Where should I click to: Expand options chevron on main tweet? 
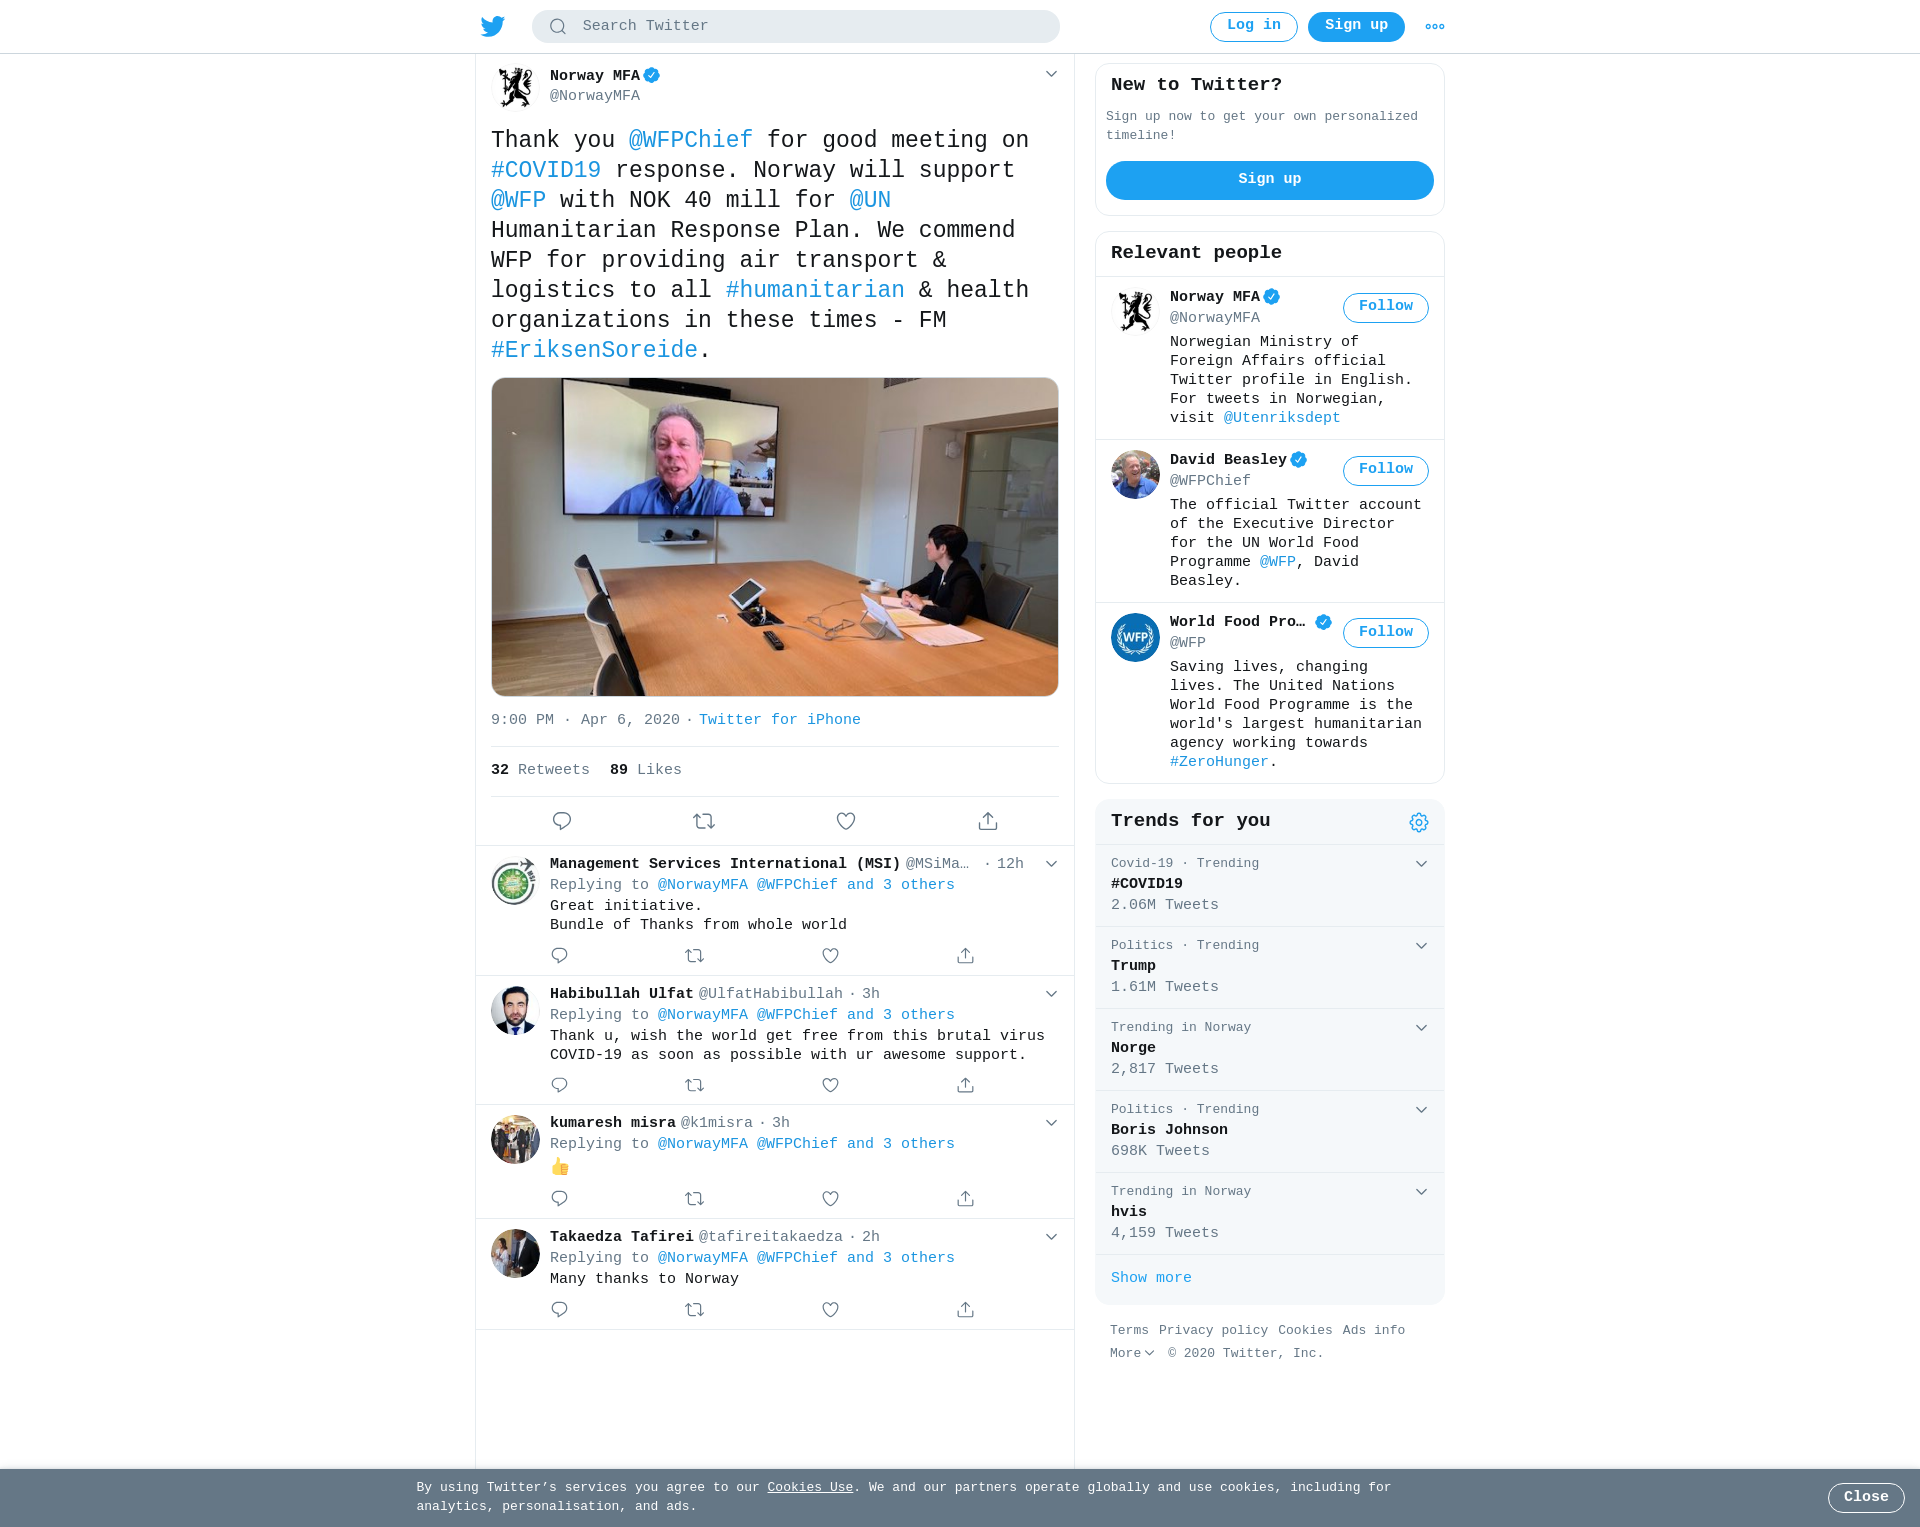click(1051, 74)
